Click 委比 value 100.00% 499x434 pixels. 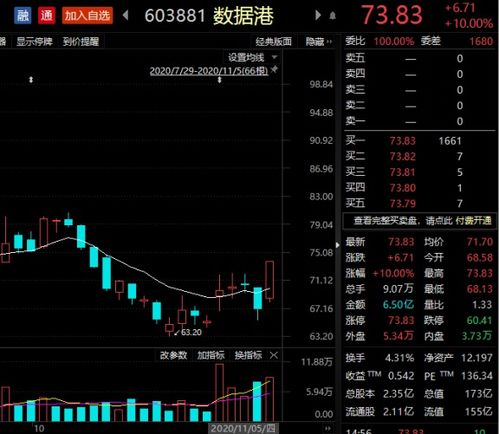pyautogui.click(x=394, y=42)
